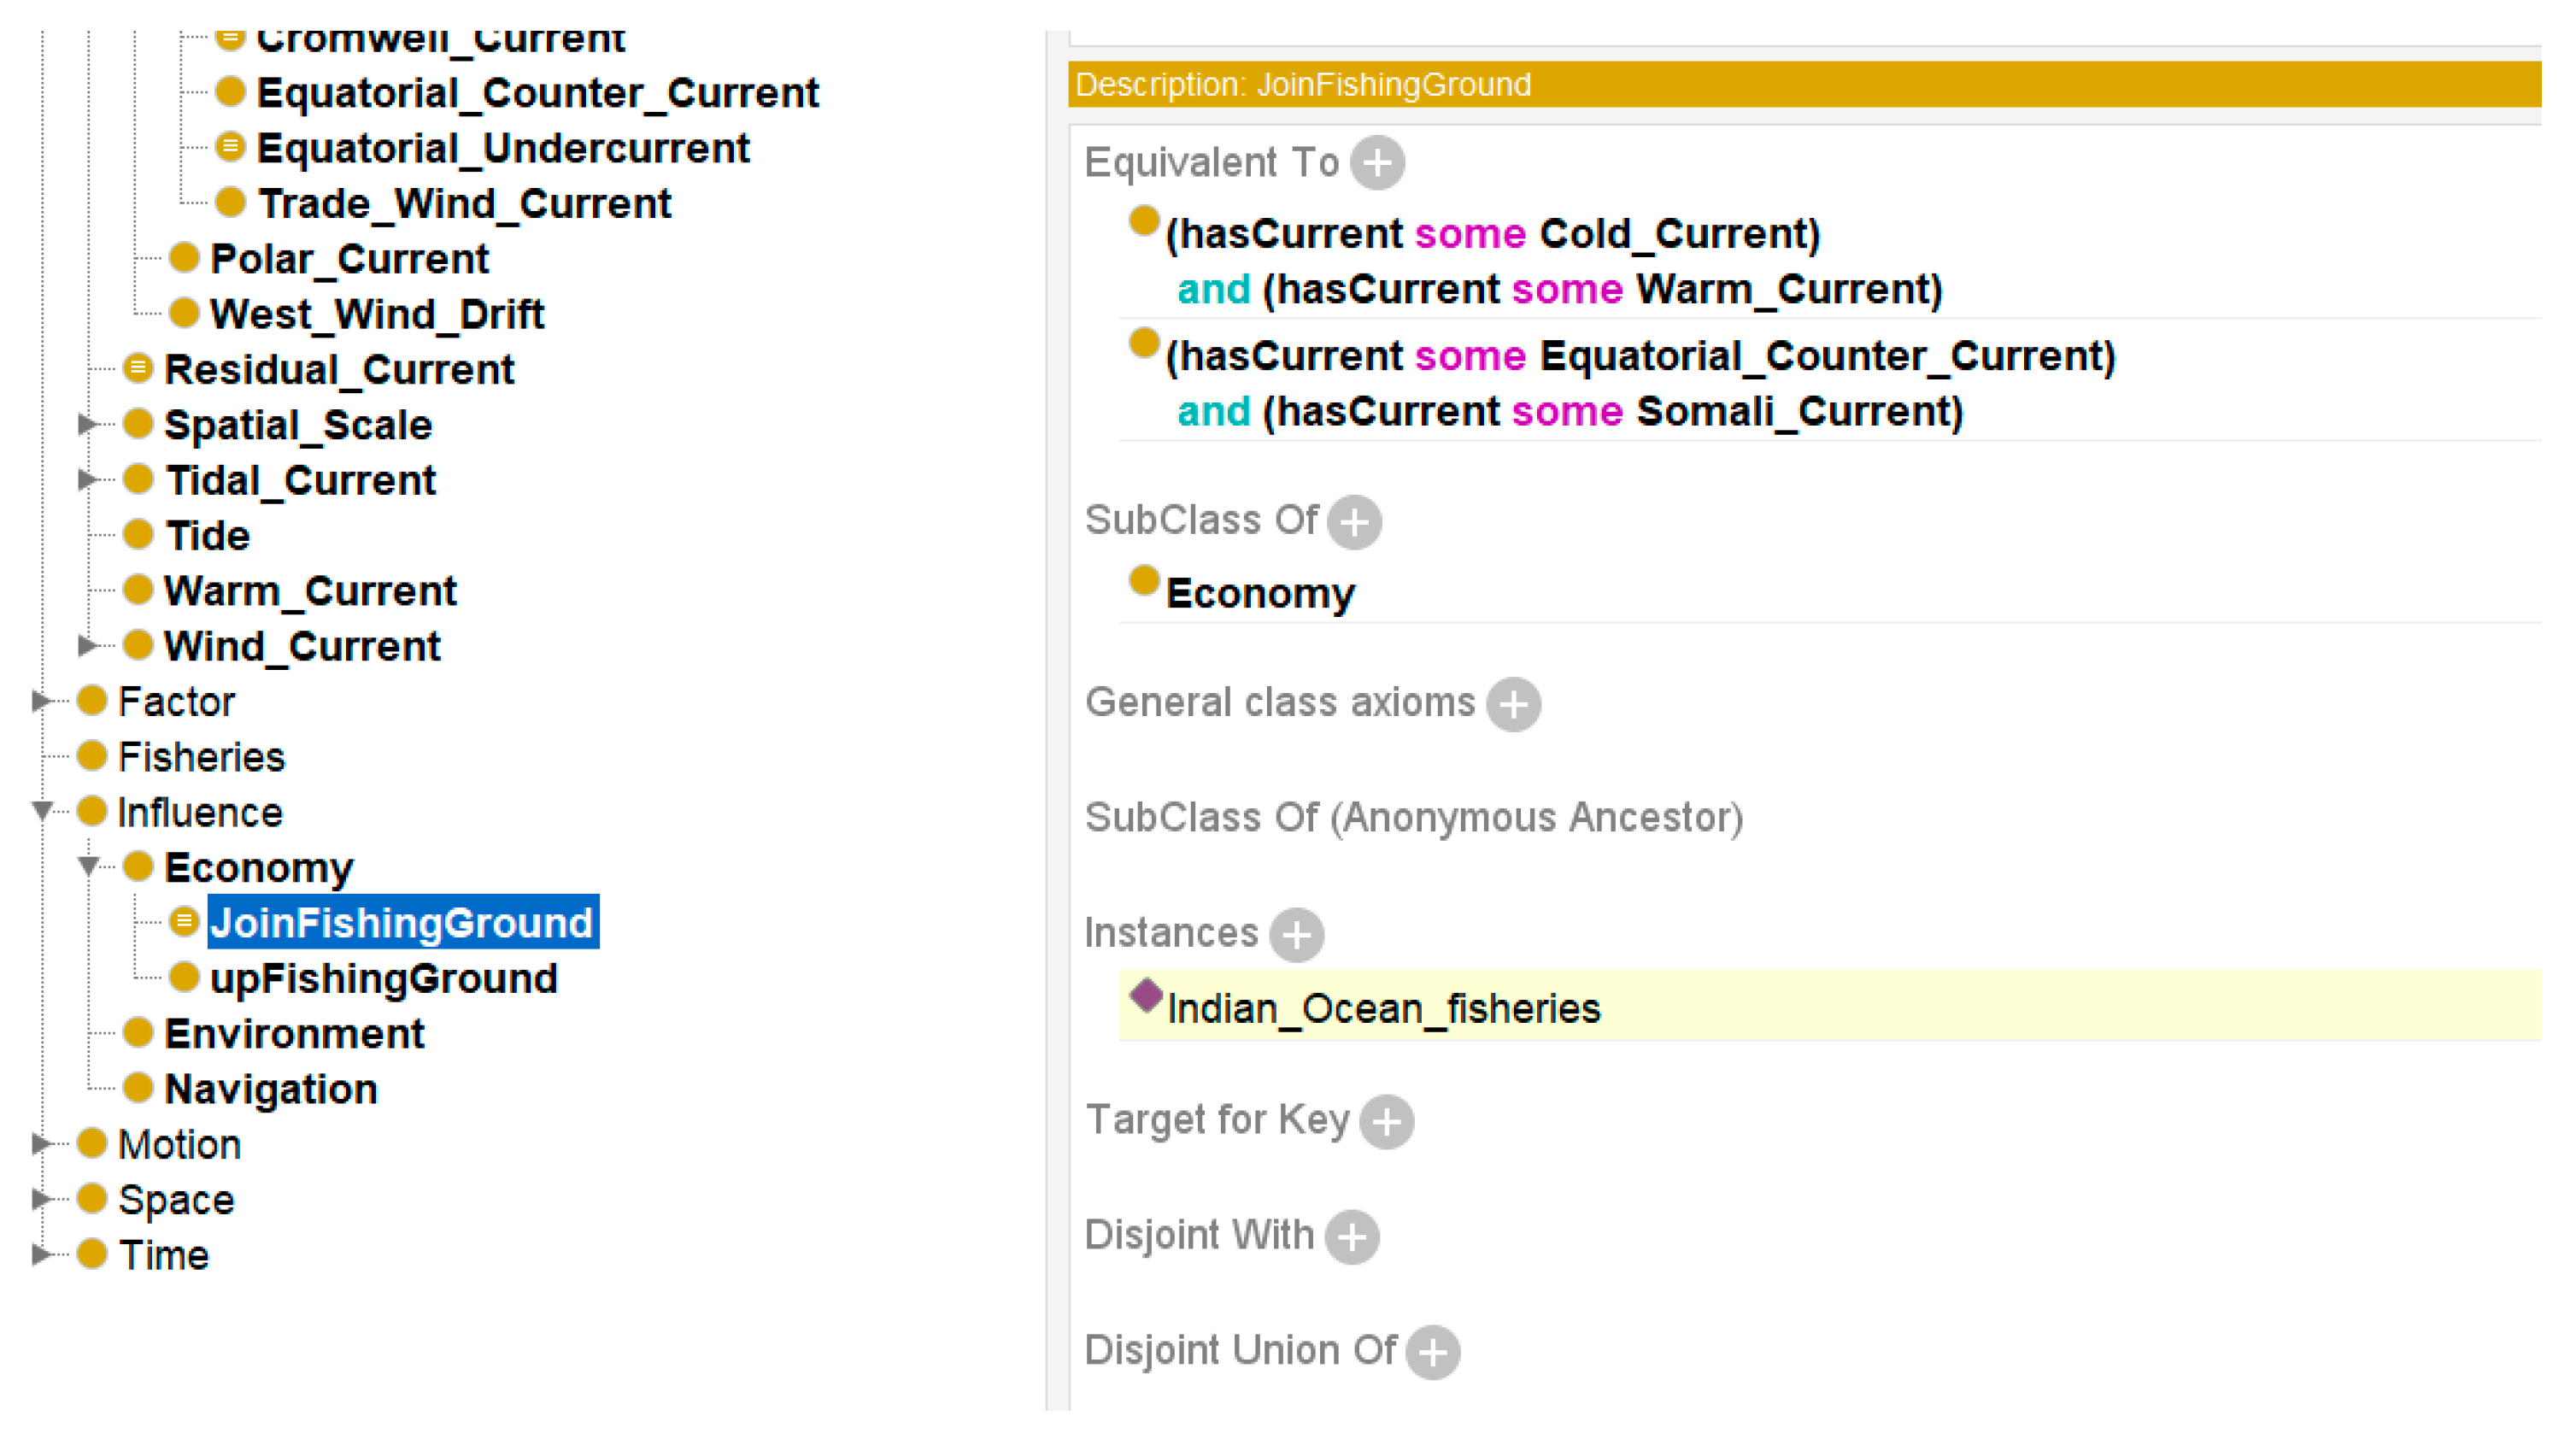Collapse the Influence tree branch

click(x=42, y=811)
